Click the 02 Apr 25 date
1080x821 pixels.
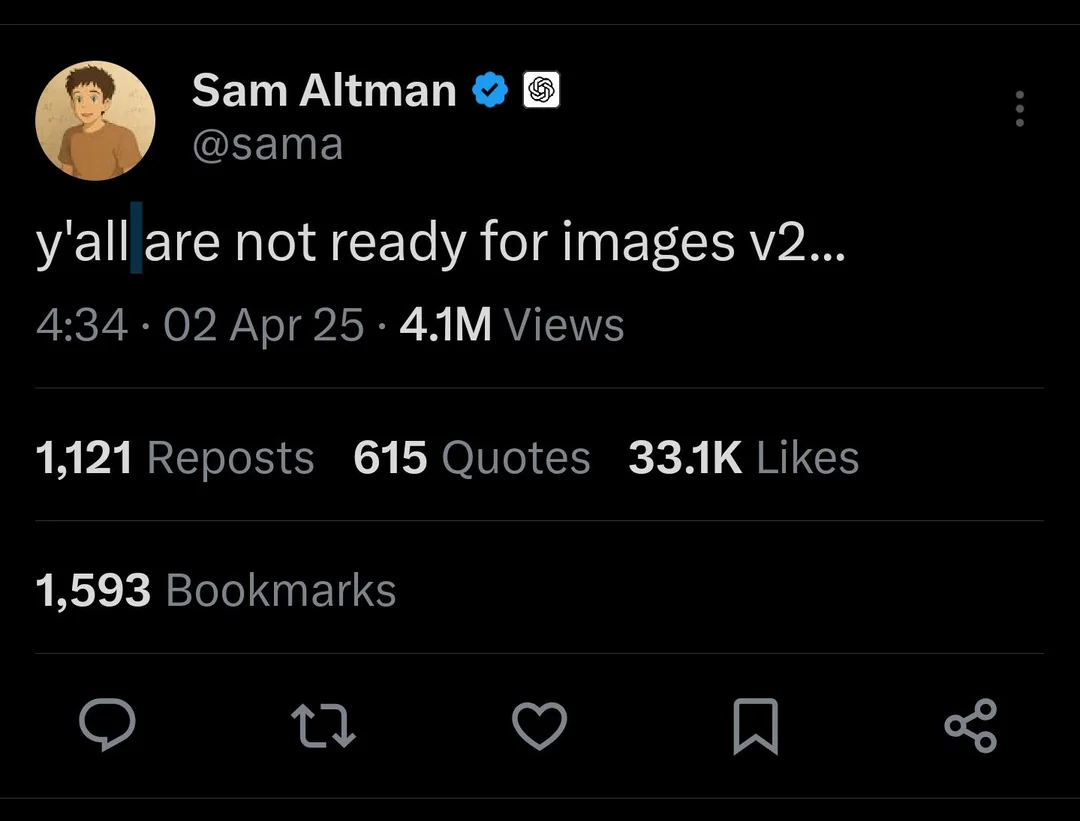click(x=264, y=324)
